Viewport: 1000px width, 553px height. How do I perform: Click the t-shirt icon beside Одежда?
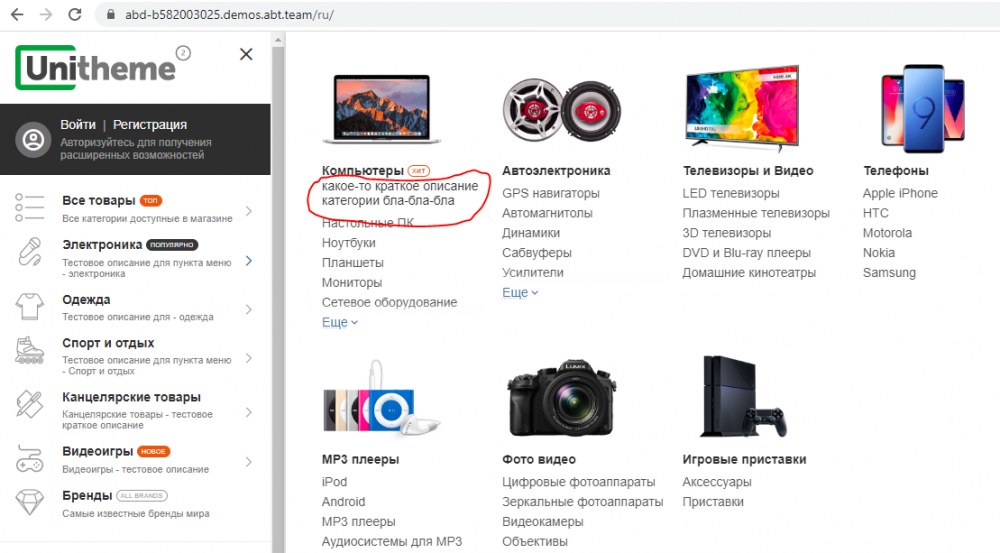(31, 306)
